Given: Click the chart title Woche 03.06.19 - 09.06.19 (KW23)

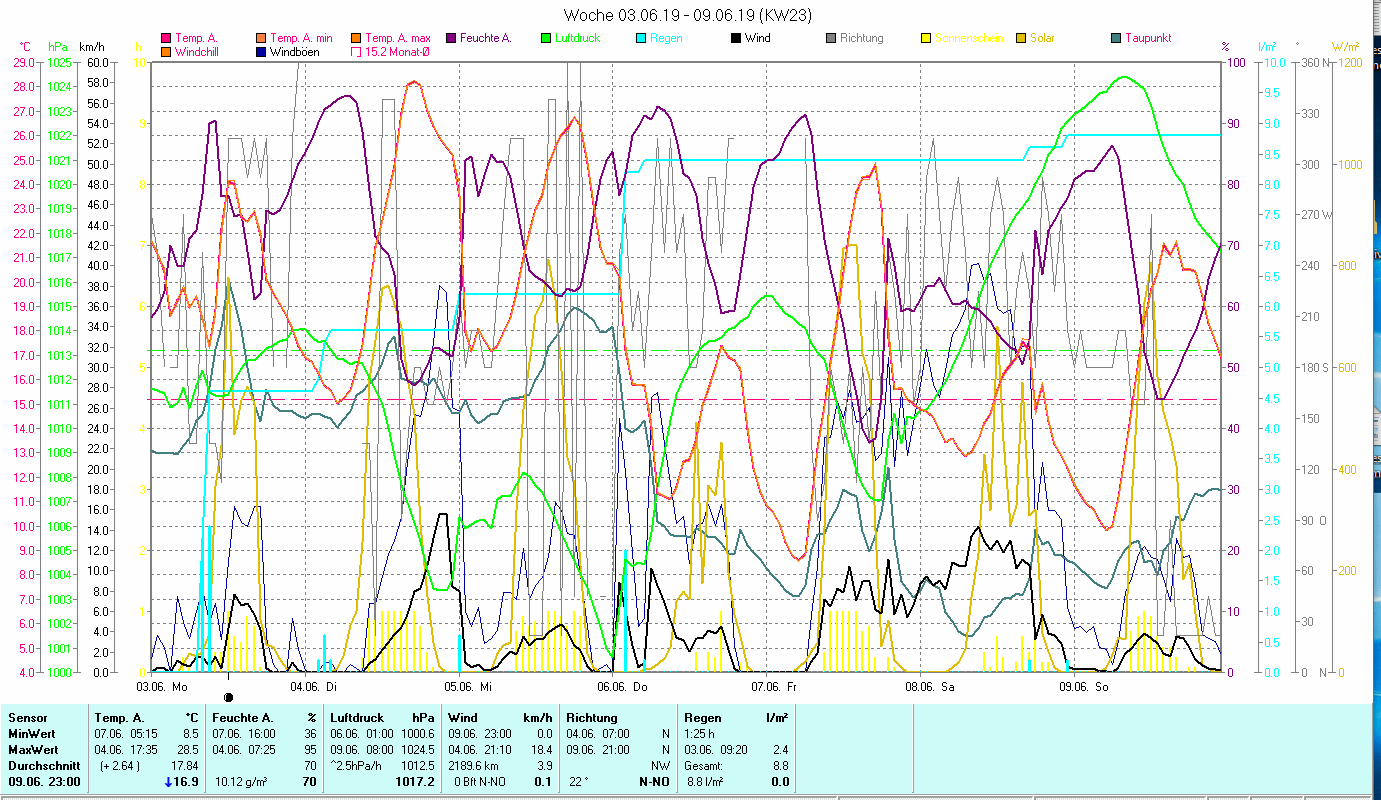Looking at the screenshot, I should coord(688,15).
